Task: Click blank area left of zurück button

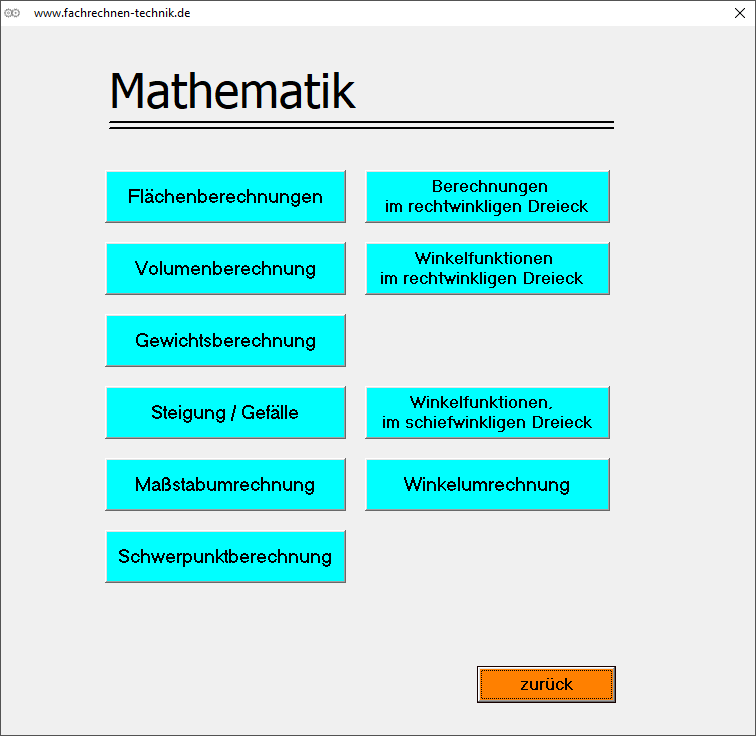Action: [300, 684]
